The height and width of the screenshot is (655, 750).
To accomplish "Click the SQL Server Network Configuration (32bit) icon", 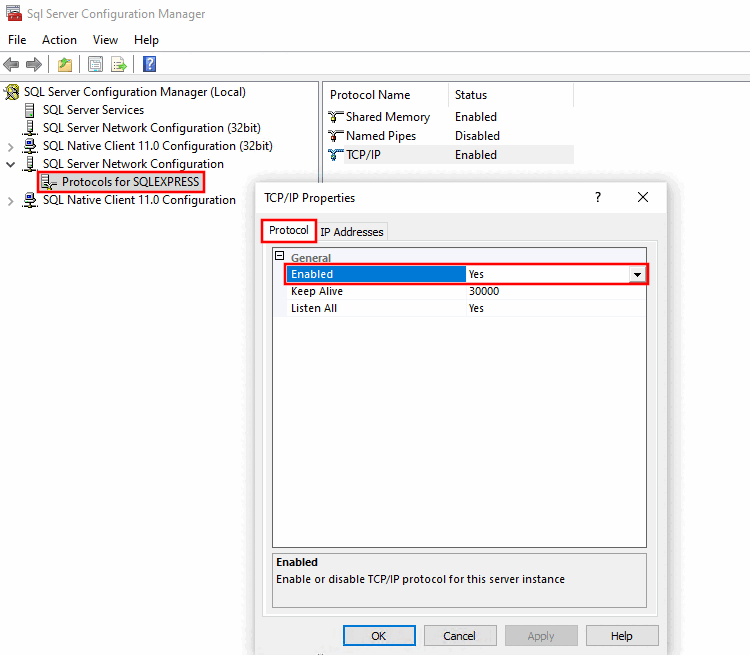I will coord(30,128).
